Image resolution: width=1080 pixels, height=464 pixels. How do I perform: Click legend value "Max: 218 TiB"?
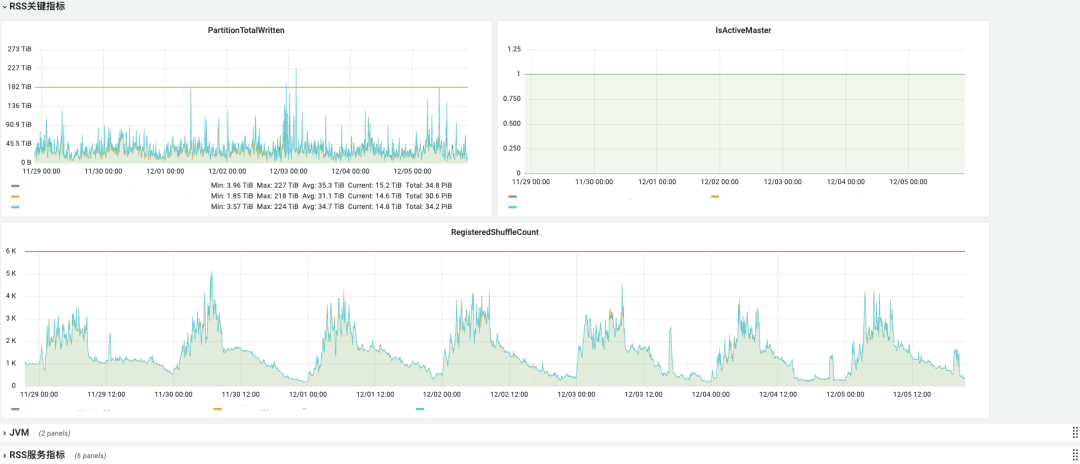[278, 196]
